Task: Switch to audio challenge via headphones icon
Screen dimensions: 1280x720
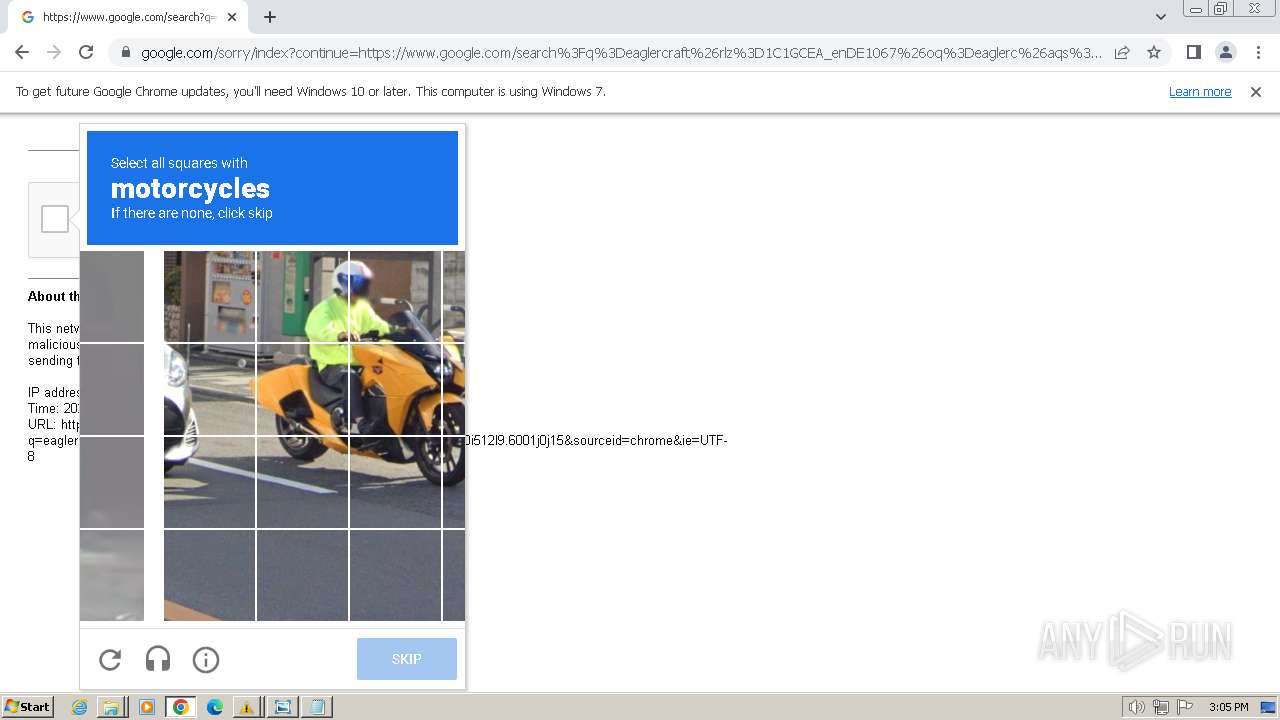Action: [x=158, y=660]
